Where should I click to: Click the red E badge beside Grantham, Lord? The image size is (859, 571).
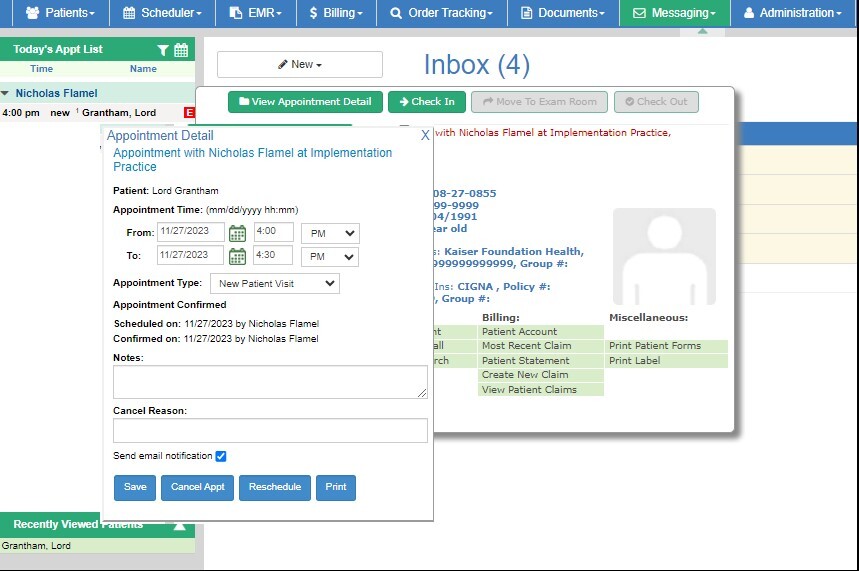pos(190,113)
